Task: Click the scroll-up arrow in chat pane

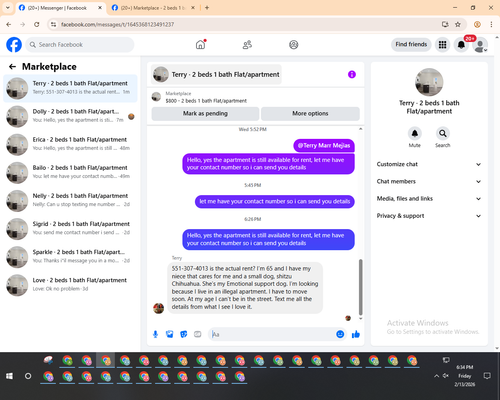Action: (360, 129)
